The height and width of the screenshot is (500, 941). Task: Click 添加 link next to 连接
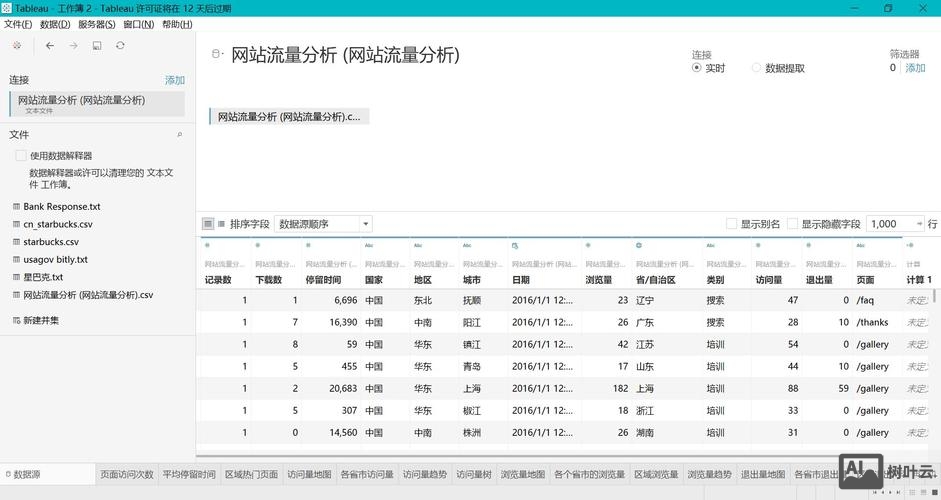click(175, 80)
